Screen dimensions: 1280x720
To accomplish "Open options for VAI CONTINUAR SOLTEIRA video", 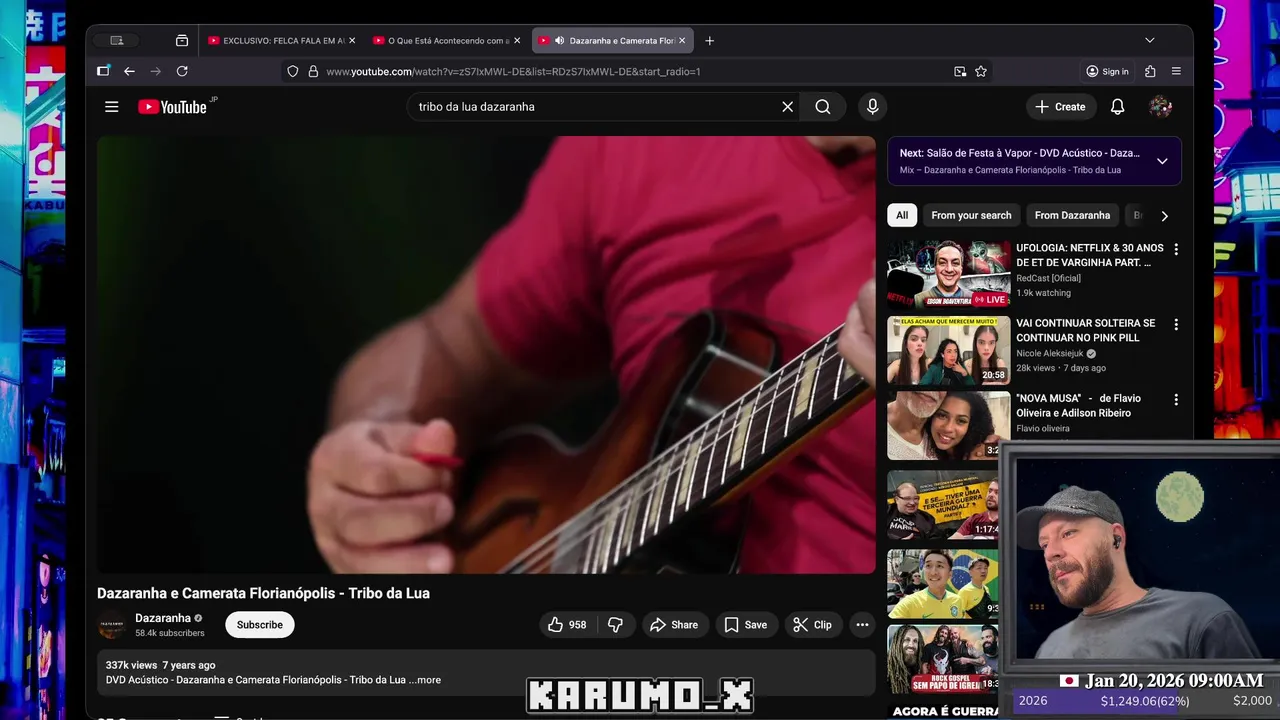I will coord(1176,324).
